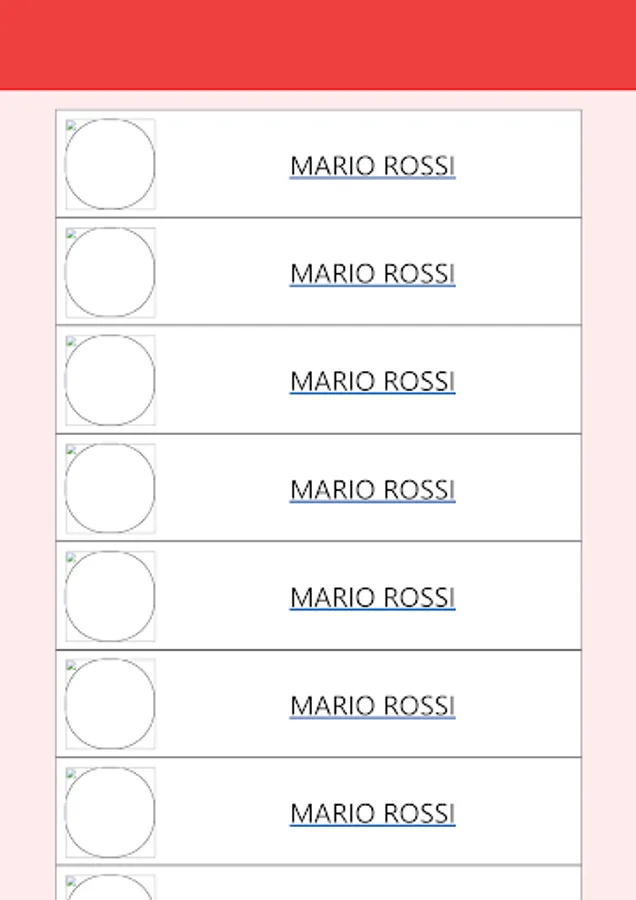Click the third MARIO ROSSI name link
The width and height of the screenshot is (636, 900).
point(372,381)
